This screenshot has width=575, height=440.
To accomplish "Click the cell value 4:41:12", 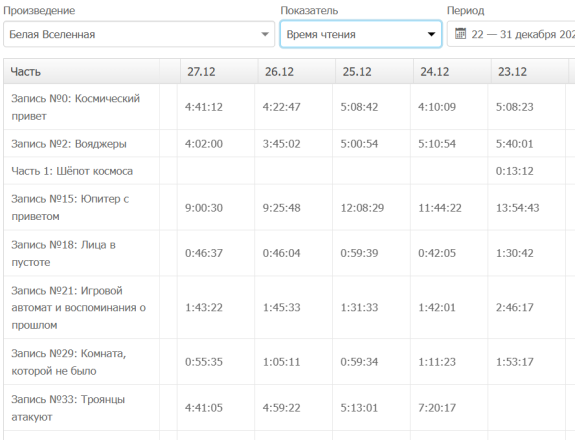I will click(x=204, y=107).
